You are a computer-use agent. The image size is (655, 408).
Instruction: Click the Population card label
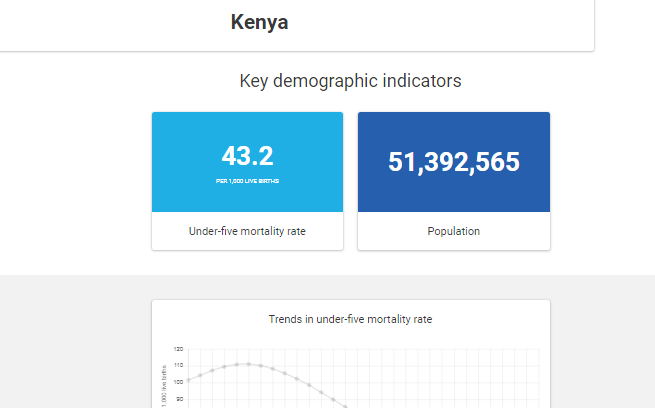[453, 231]
